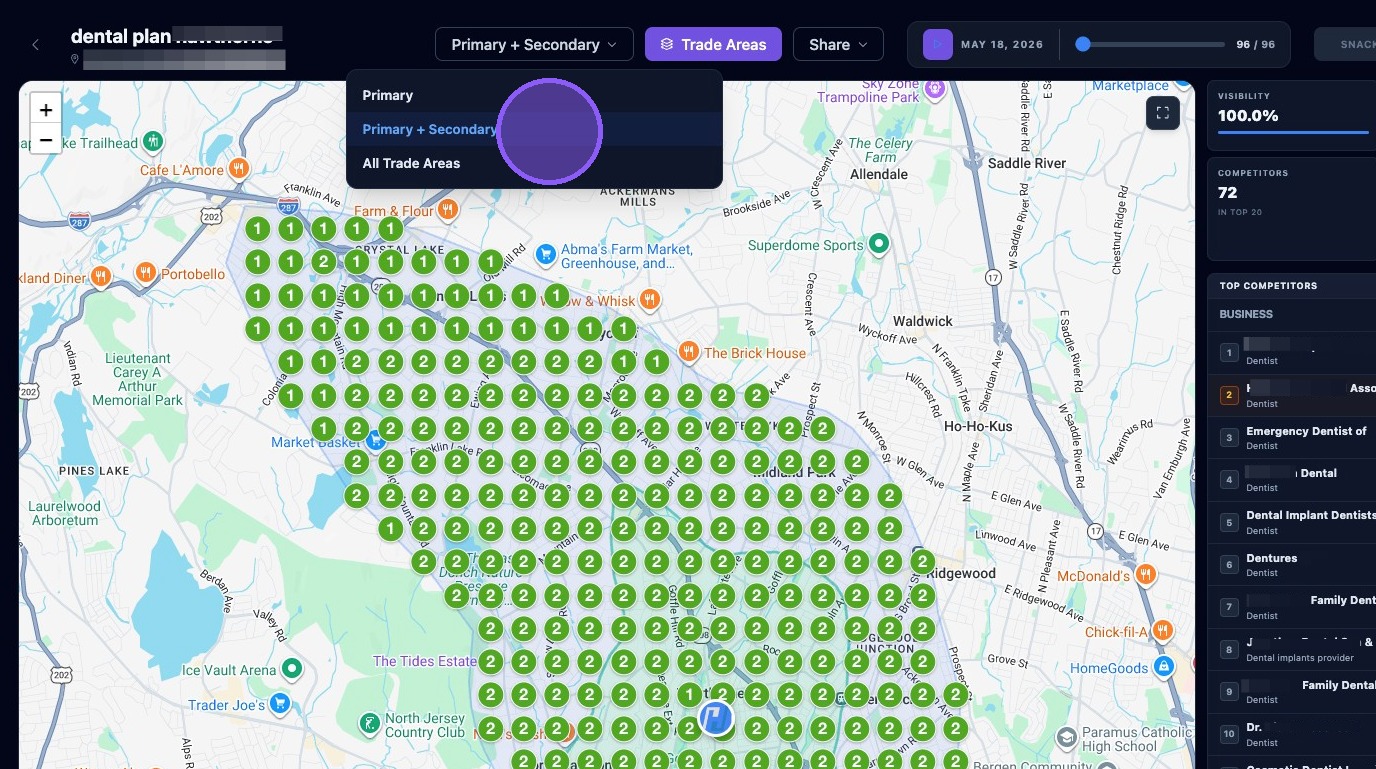Click The Tides Estate map label
The height and width of the screenshot is (769, 1376).
(425, 661)
